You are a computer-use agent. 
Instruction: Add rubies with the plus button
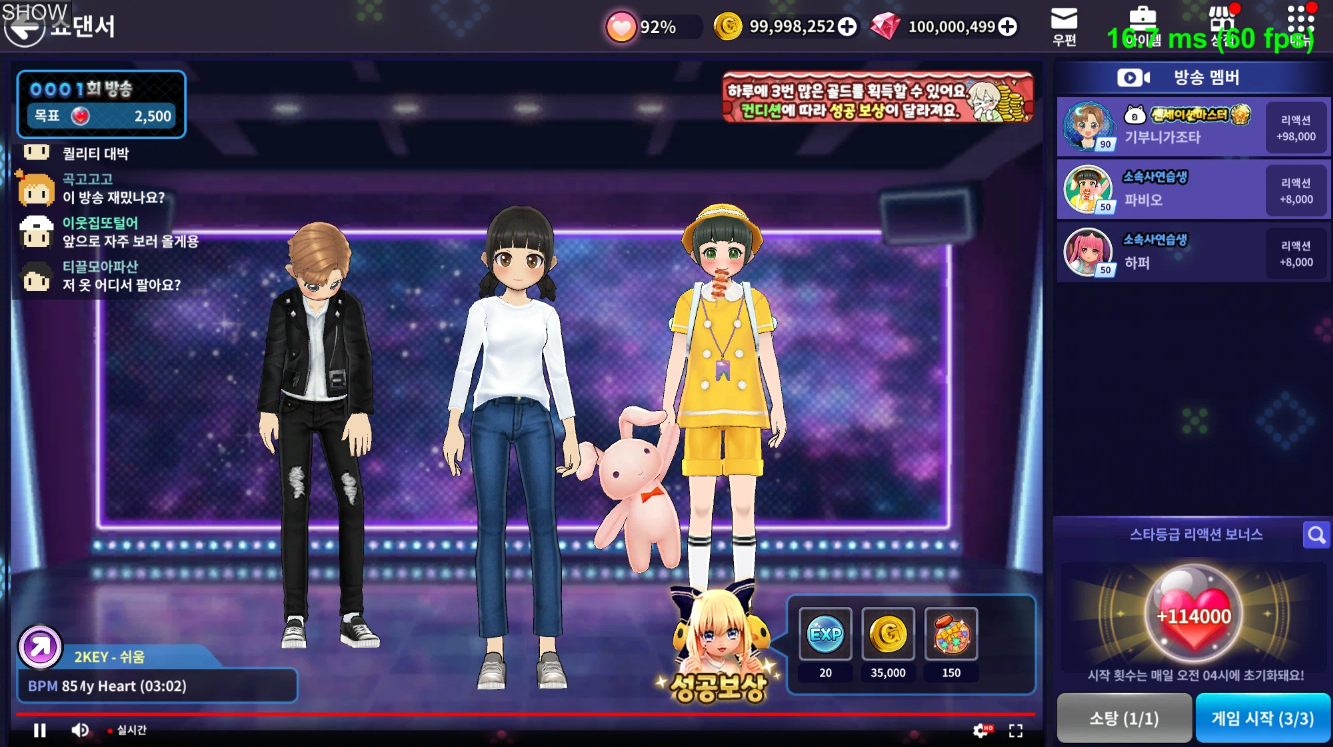pos(1007,27)
